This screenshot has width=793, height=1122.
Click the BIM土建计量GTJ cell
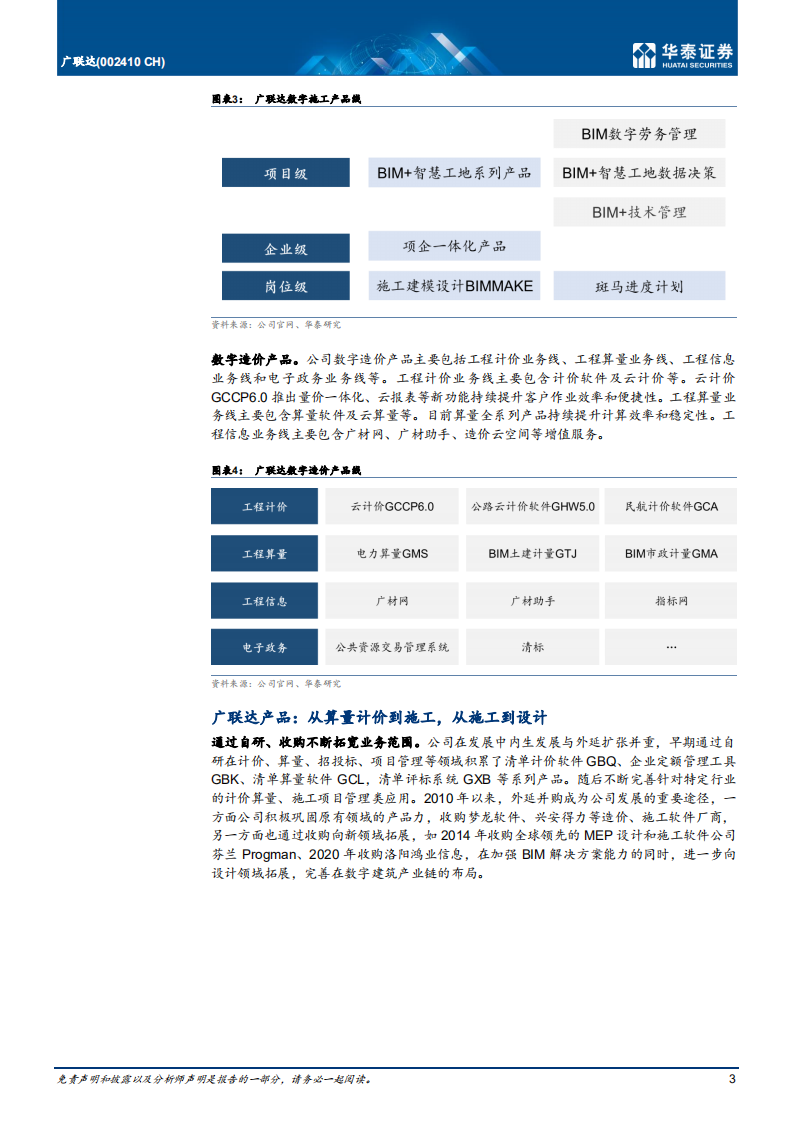pyautogui.click(x=532, y=553)
